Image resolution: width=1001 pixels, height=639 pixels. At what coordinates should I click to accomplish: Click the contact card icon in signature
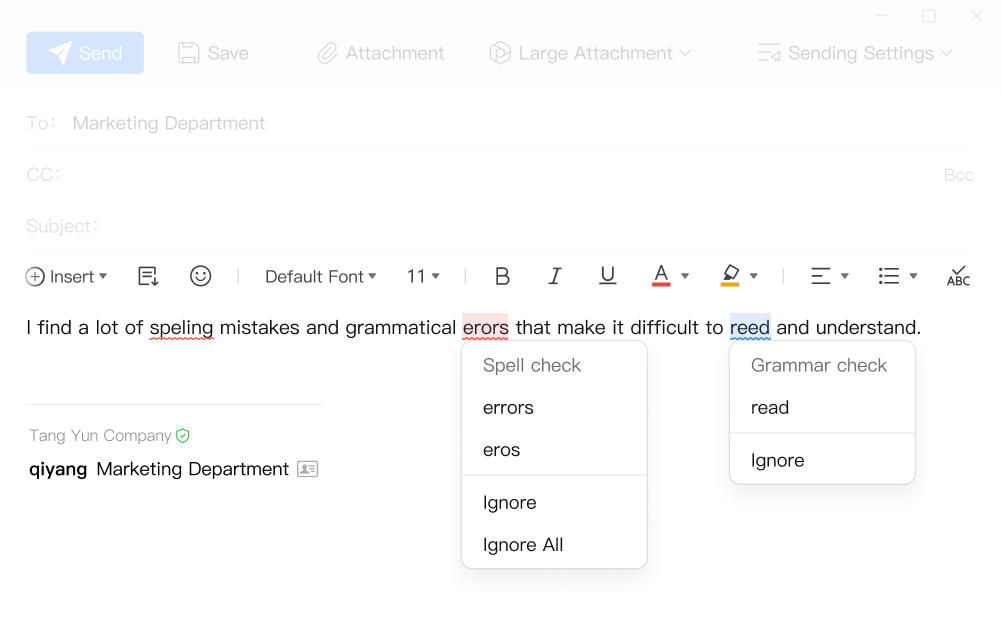tap(307, 469)
